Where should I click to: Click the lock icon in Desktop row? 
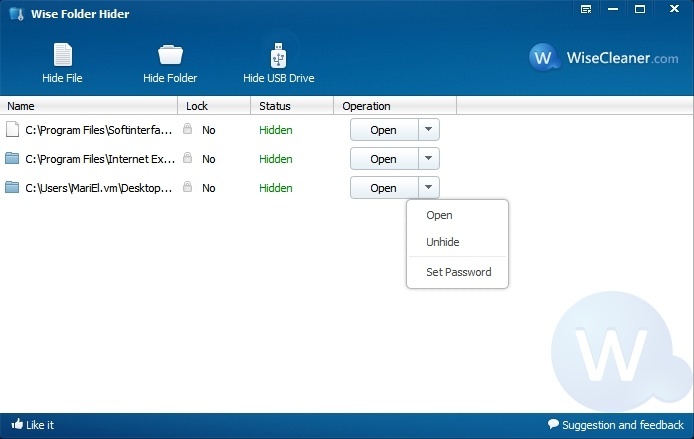188,187
